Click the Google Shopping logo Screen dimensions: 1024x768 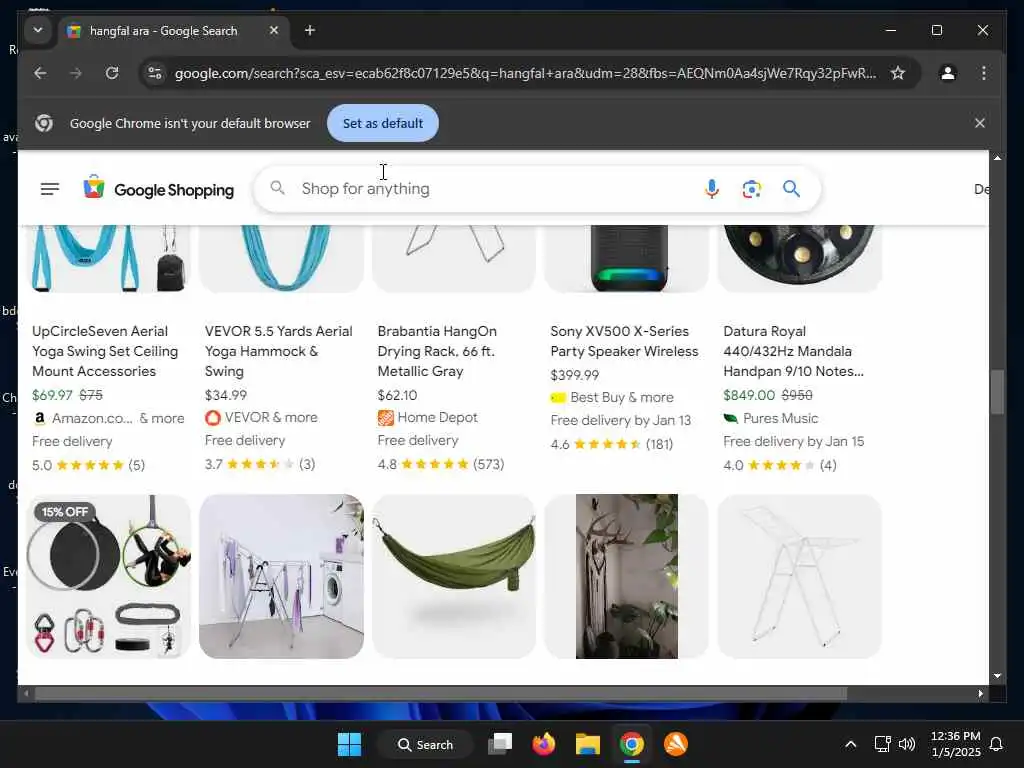click(159, 189)
